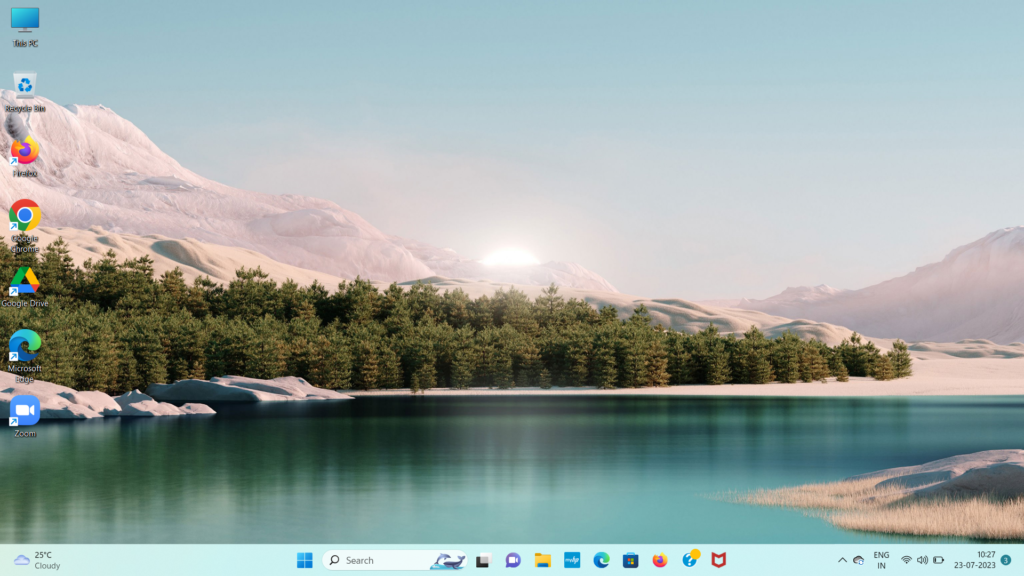1024x576 pixels.
Task: Click the battery tray icon
Action: (x=938, y=560)
